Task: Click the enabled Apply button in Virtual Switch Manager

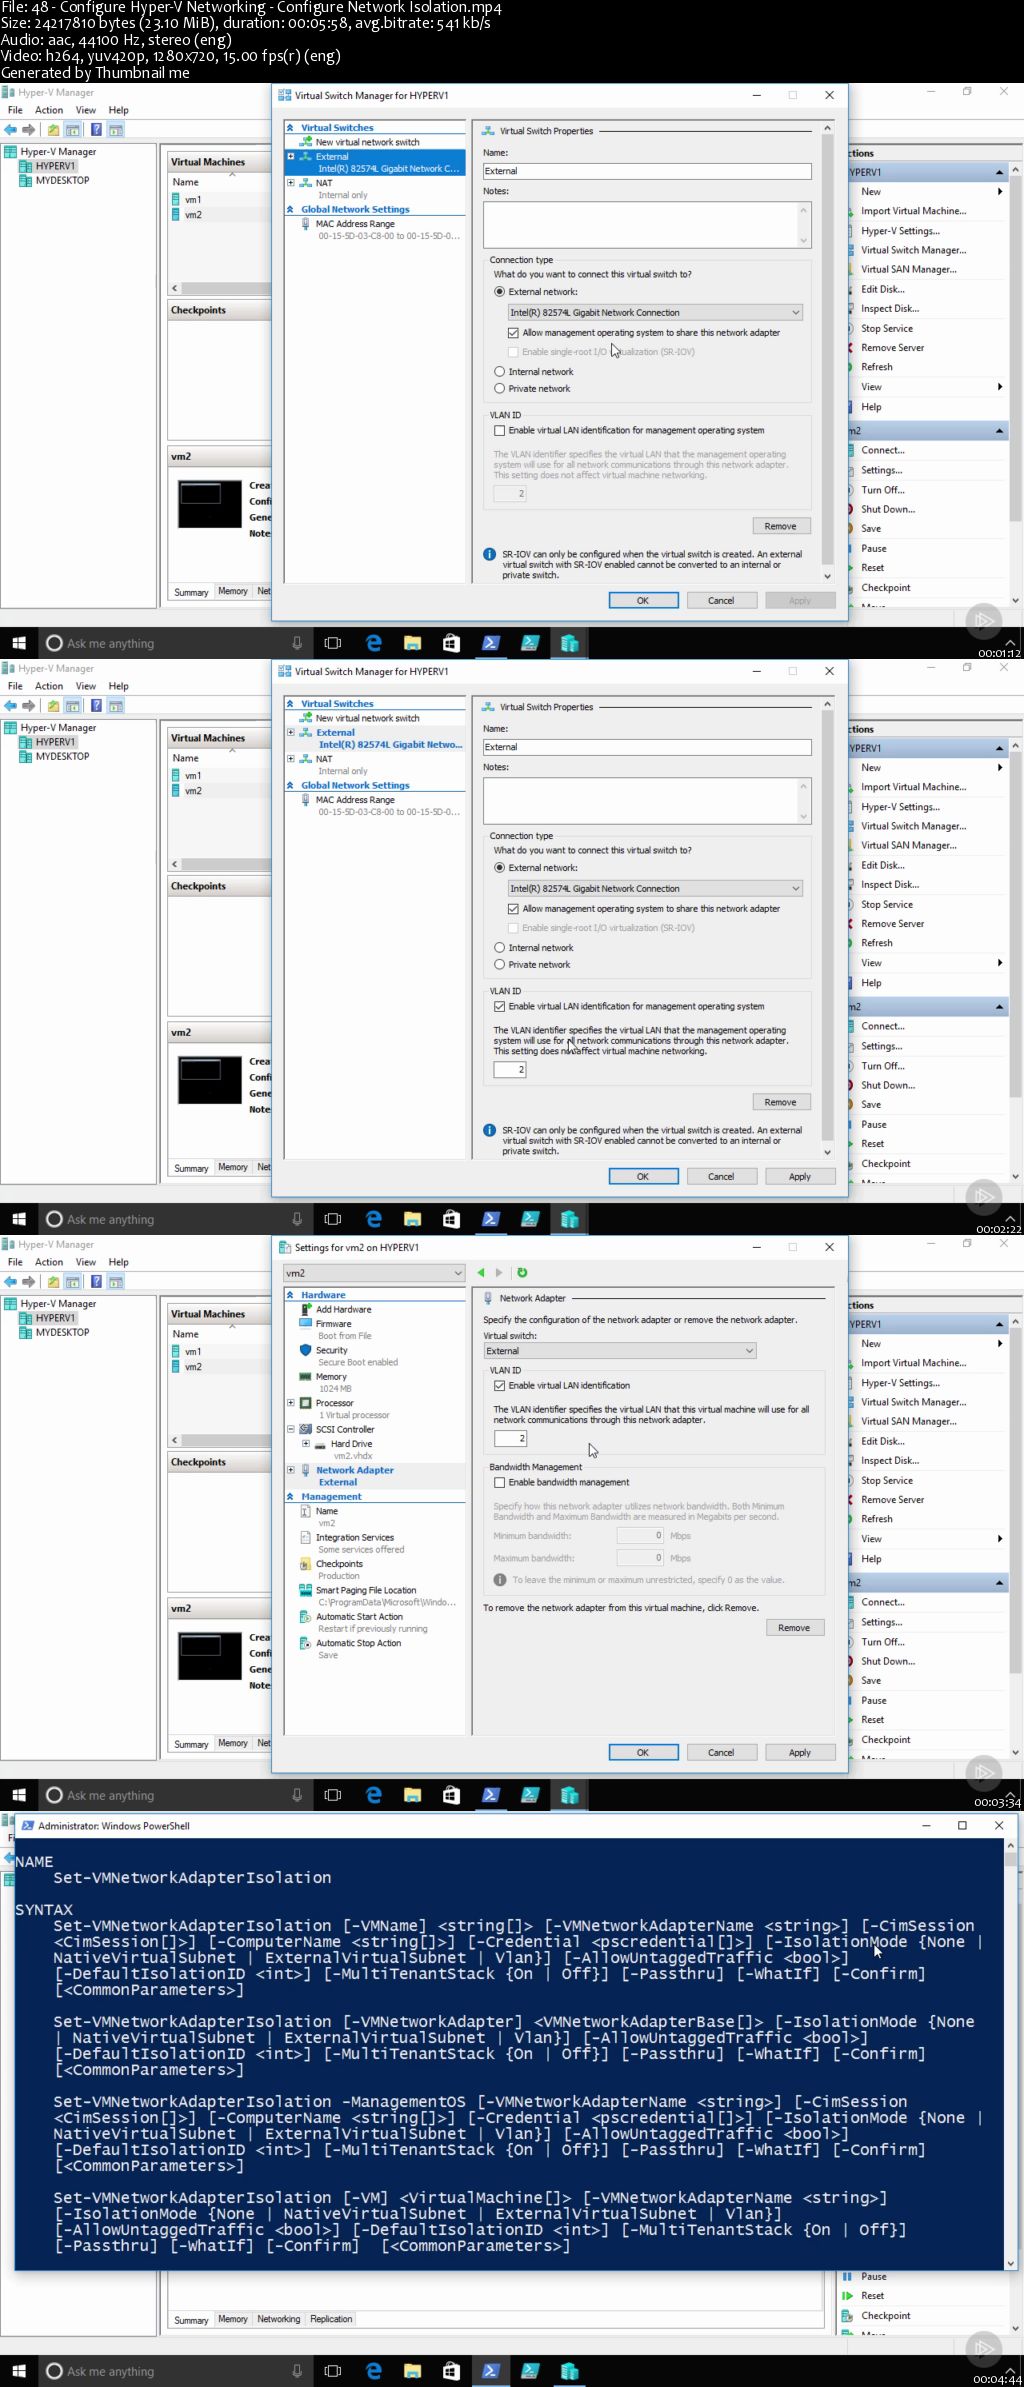Action: click(800, 1177)
